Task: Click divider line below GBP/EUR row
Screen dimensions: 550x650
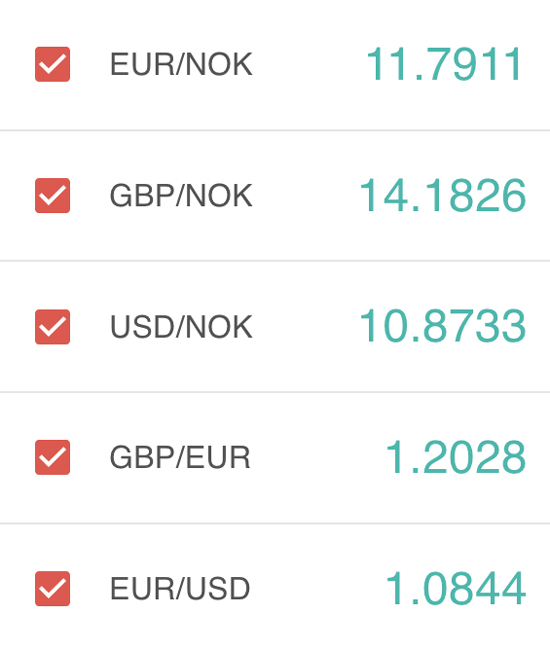Action: (275, 523)
